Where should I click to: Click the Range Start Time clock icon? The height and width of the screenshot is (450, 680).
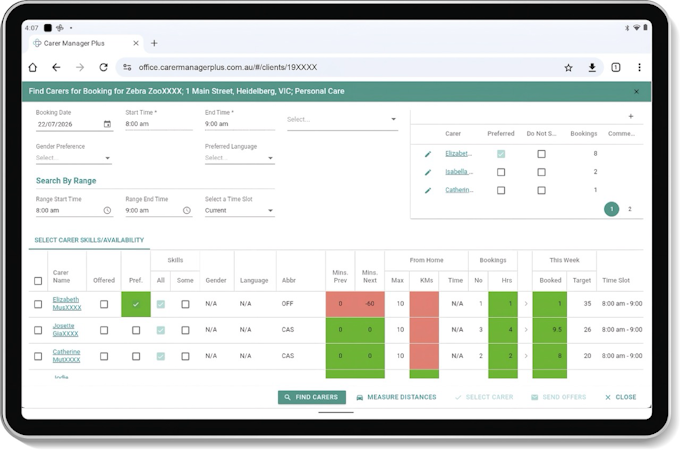point(107,210)
